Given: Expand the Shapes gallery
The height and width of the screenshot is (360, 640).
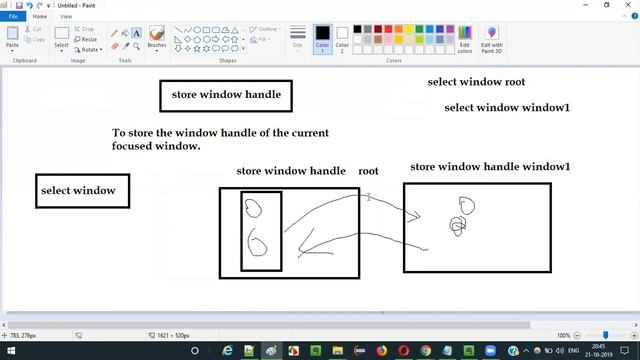Looking at the screenshot, I should 244,49.
